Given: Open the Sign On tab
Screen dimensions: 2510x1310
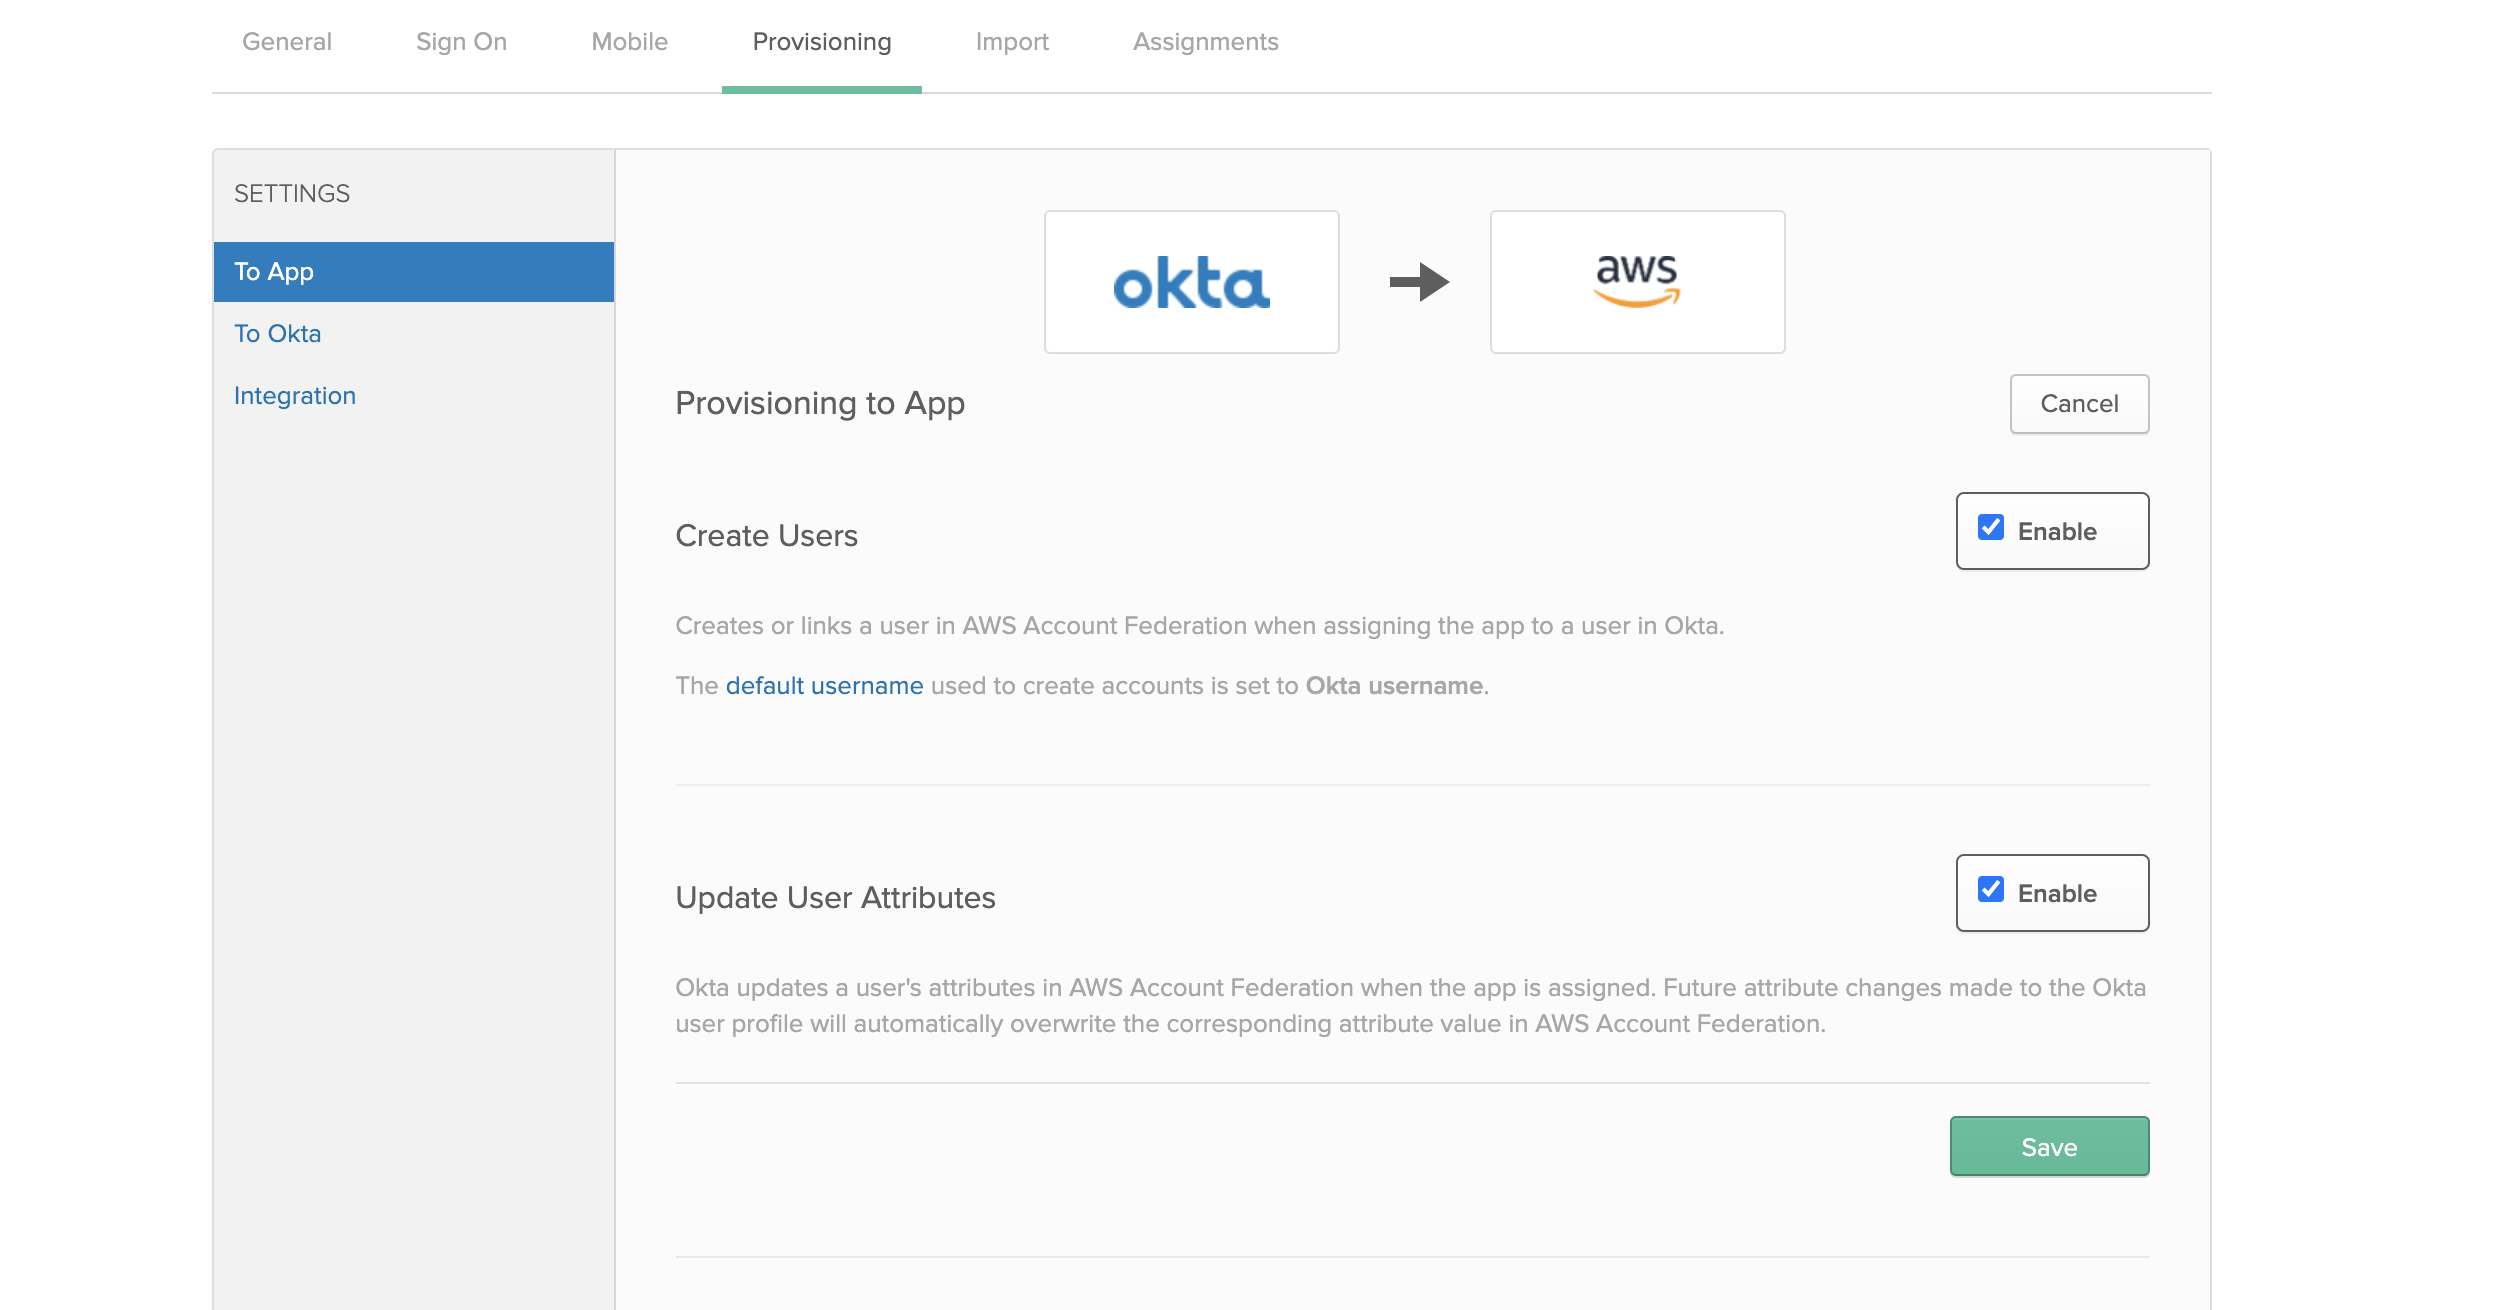Looking at the screenshot, I should [x=462, y=41].
